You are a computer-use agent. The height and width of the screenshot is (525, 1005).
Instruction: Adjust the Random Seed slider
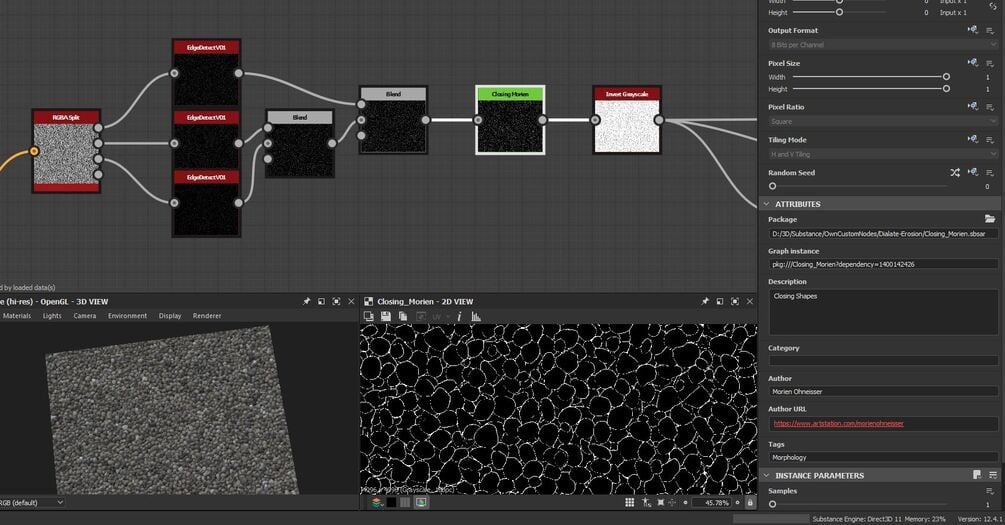pos(859,186)
